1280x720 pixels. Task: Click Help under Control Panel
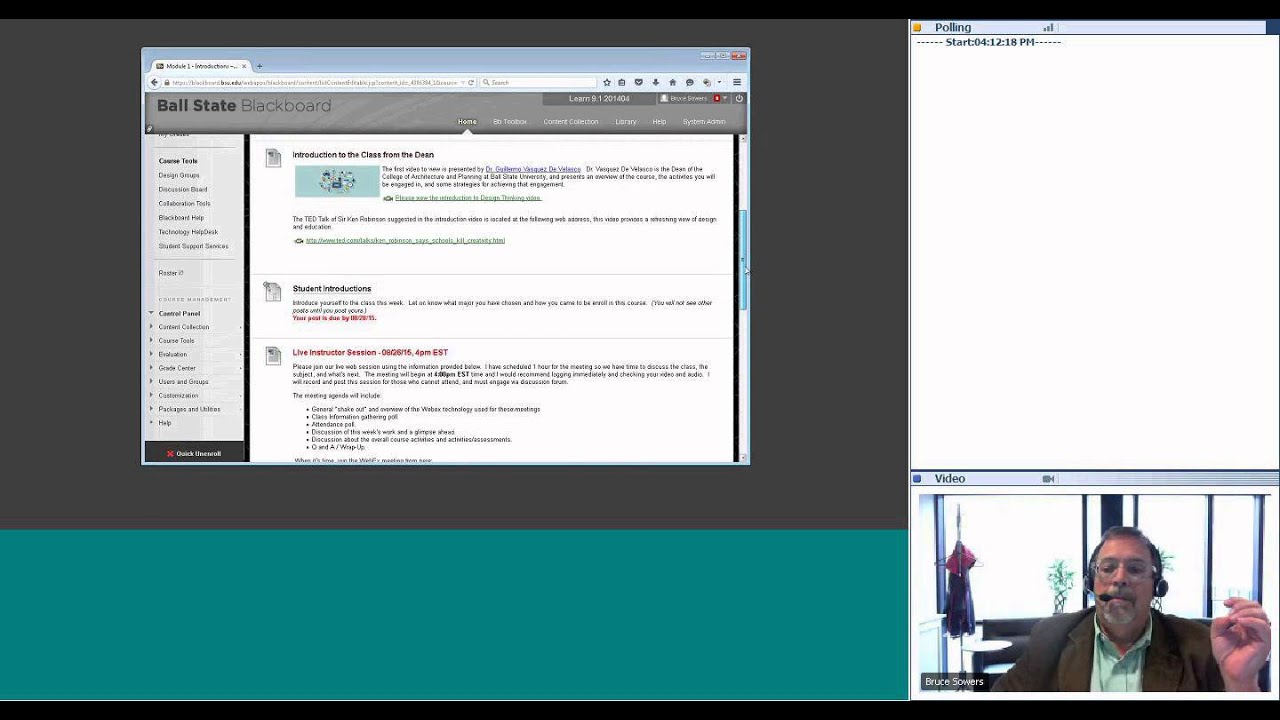click(x=165, y=423)
